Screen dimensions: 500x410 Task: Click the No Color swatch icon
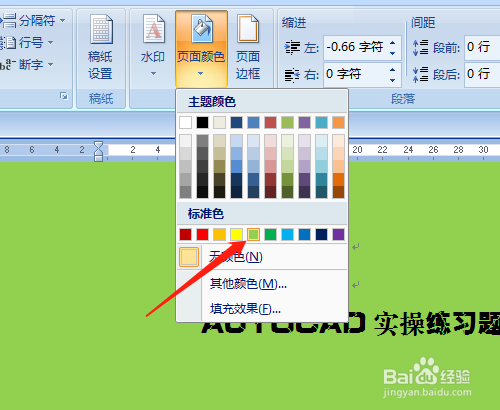tap(189, 257)
